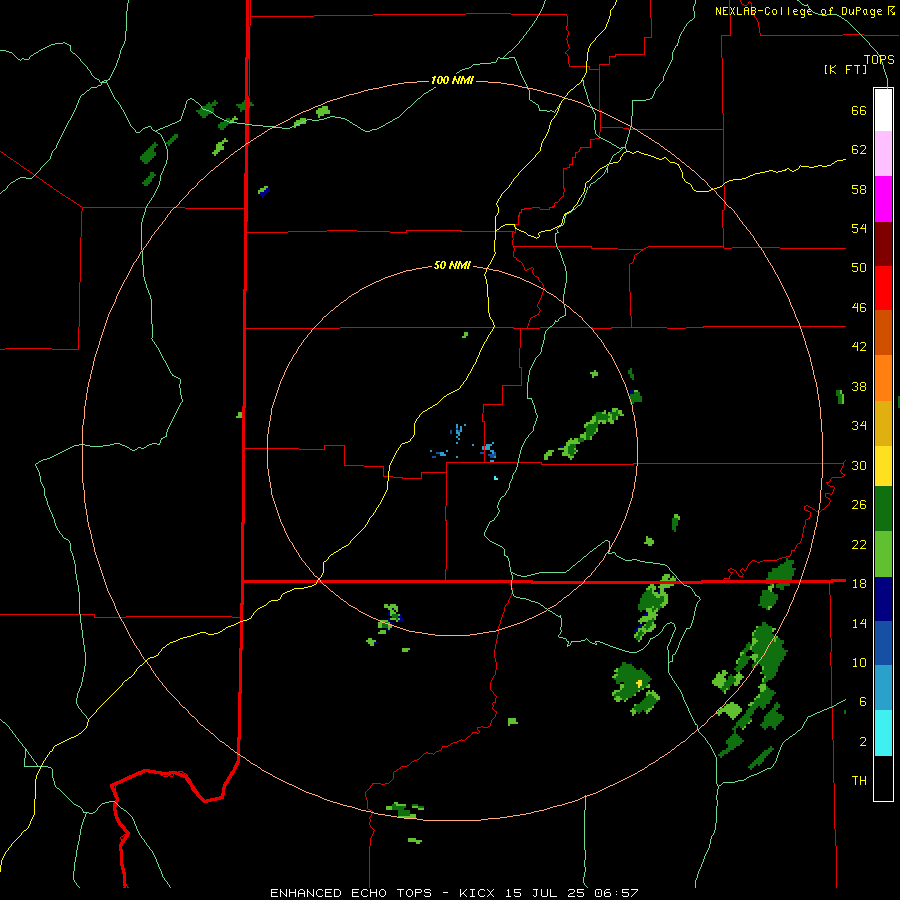900x900 pixels.
Task: Click the "50 NMI" range ring label
Action: click(x=452, y=265)
